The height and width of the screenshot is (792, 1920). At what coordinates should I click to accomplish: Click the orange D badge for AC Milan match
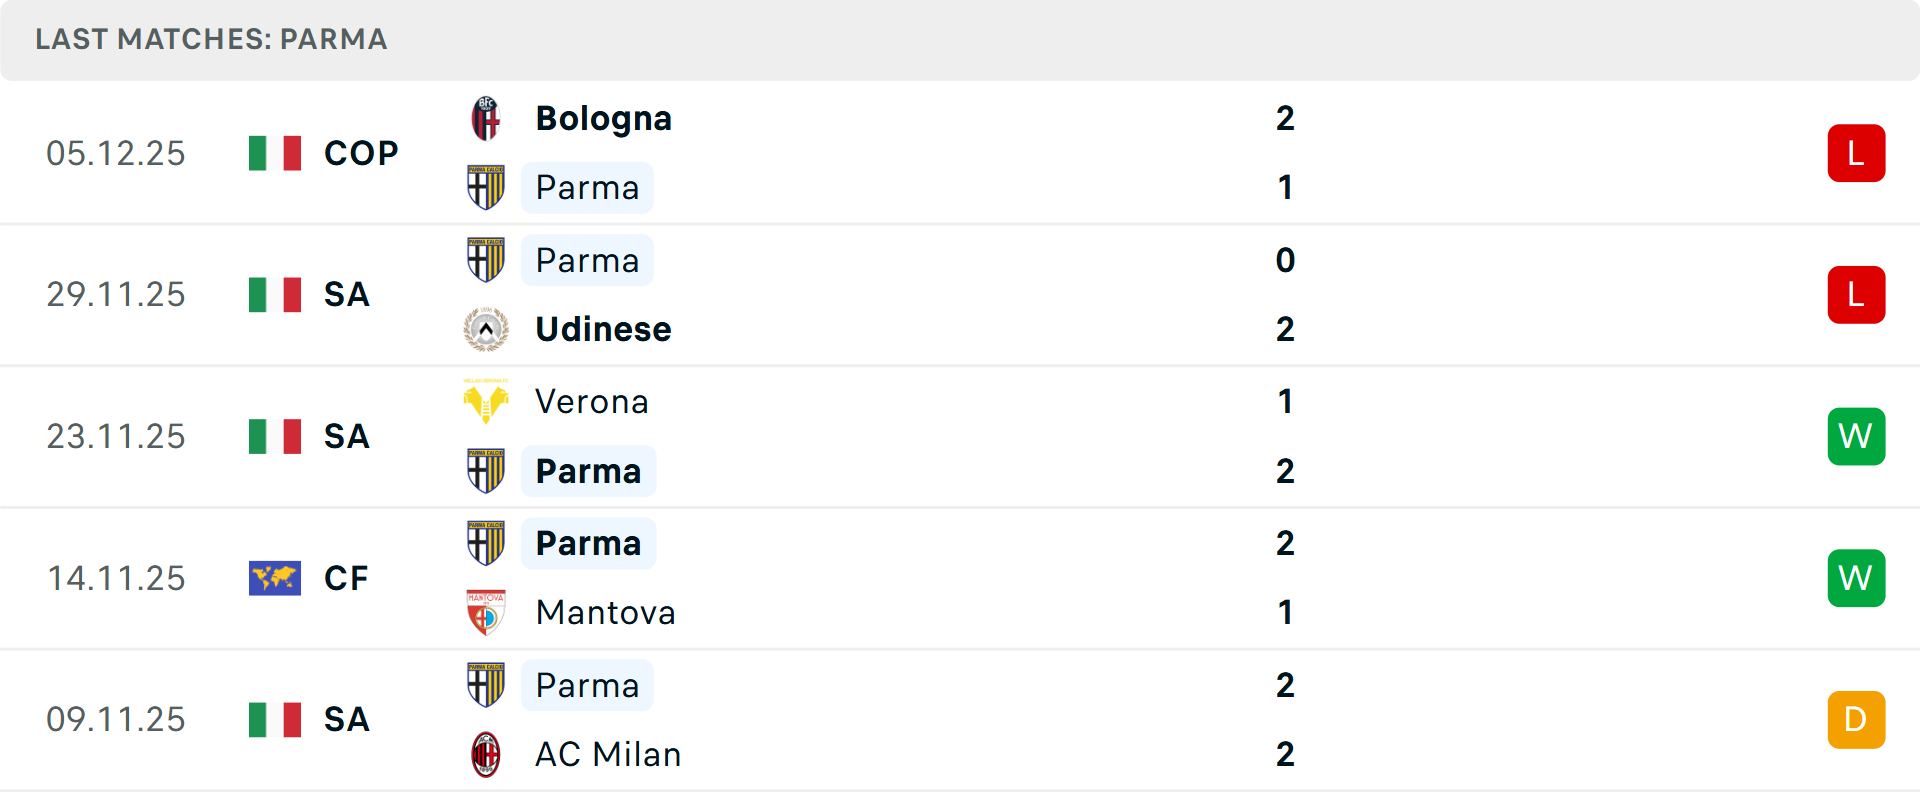pos(1856,720)
